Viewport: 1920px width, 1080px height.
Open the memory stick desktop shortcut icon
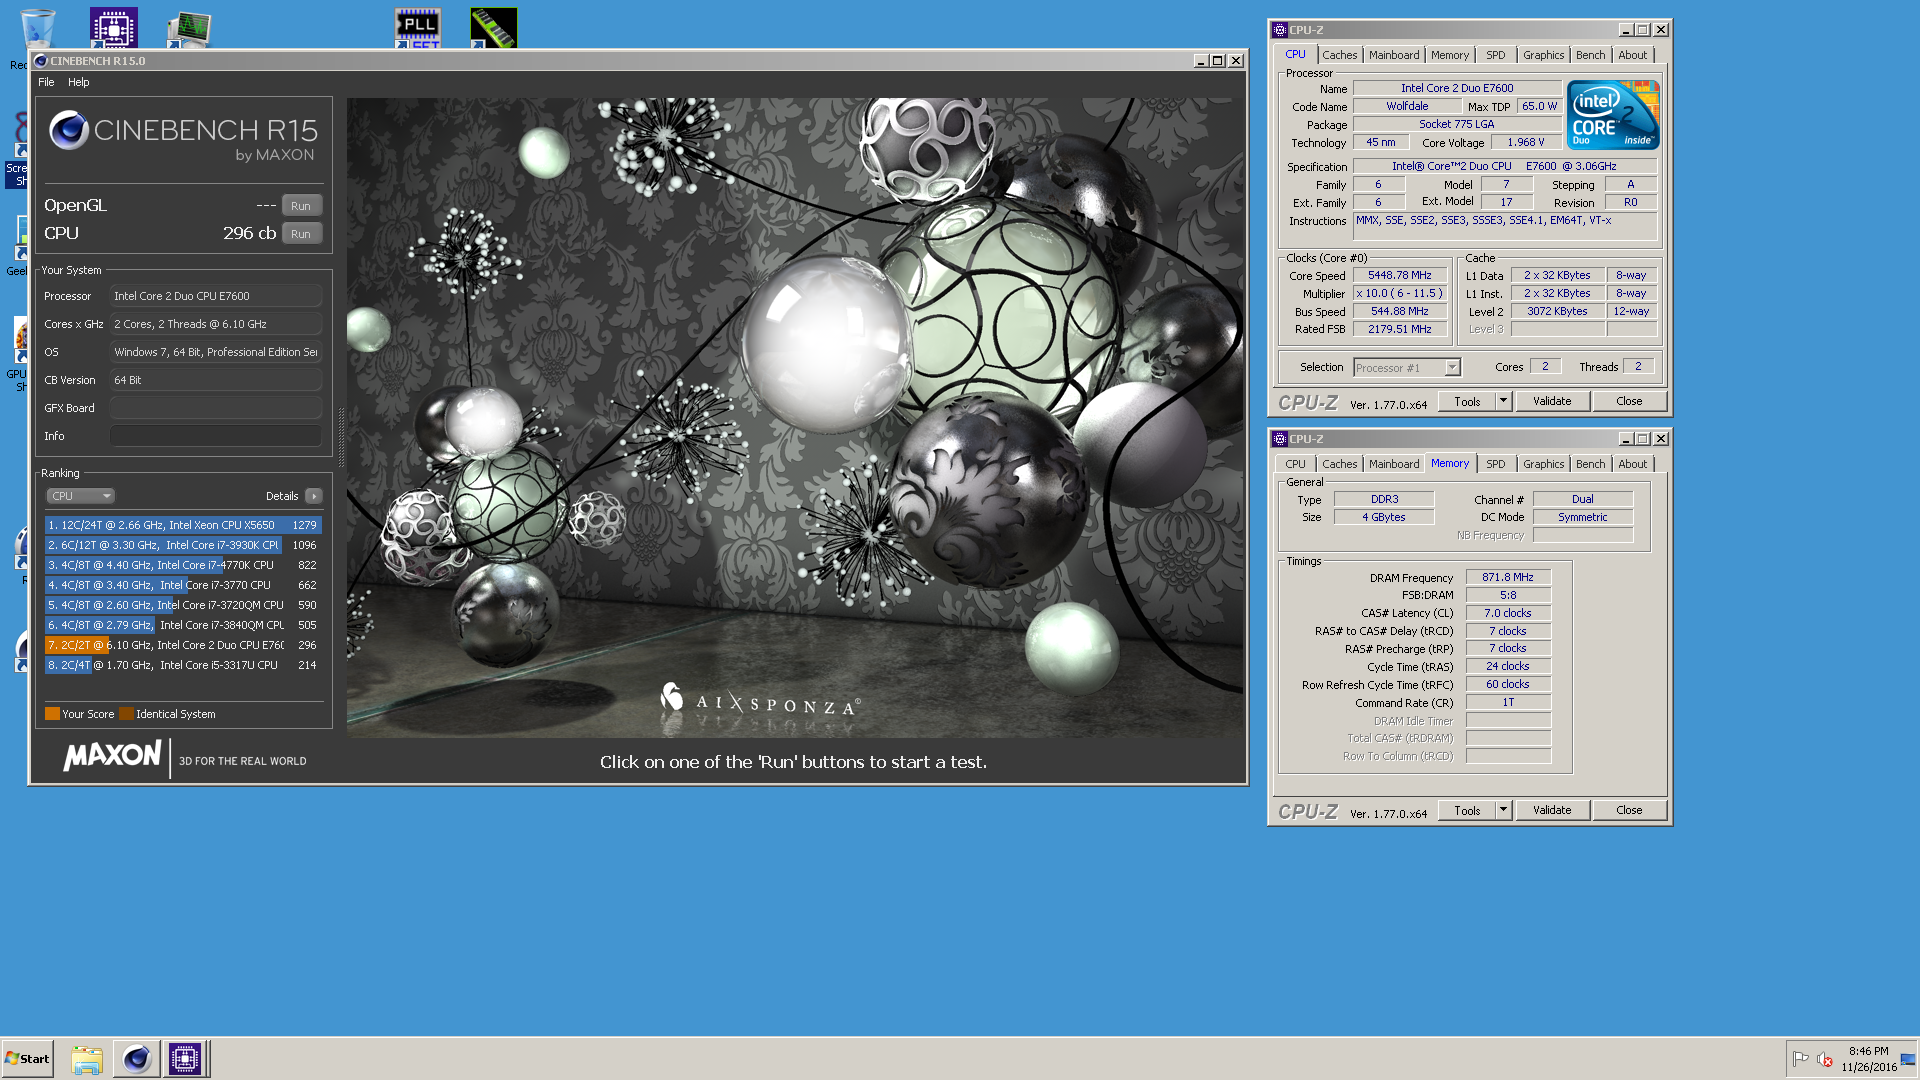[493, 28]
